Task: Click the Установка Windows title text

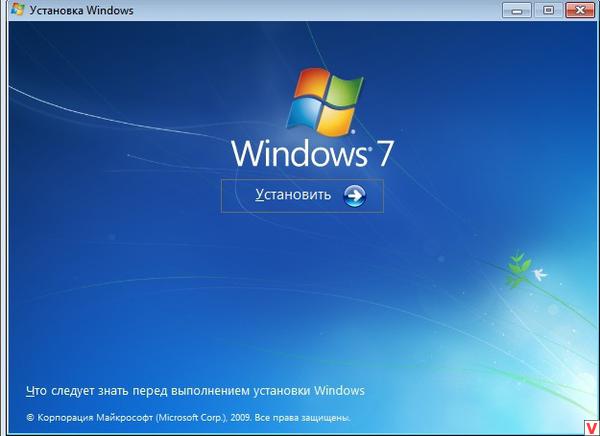Action: (82, 10)
